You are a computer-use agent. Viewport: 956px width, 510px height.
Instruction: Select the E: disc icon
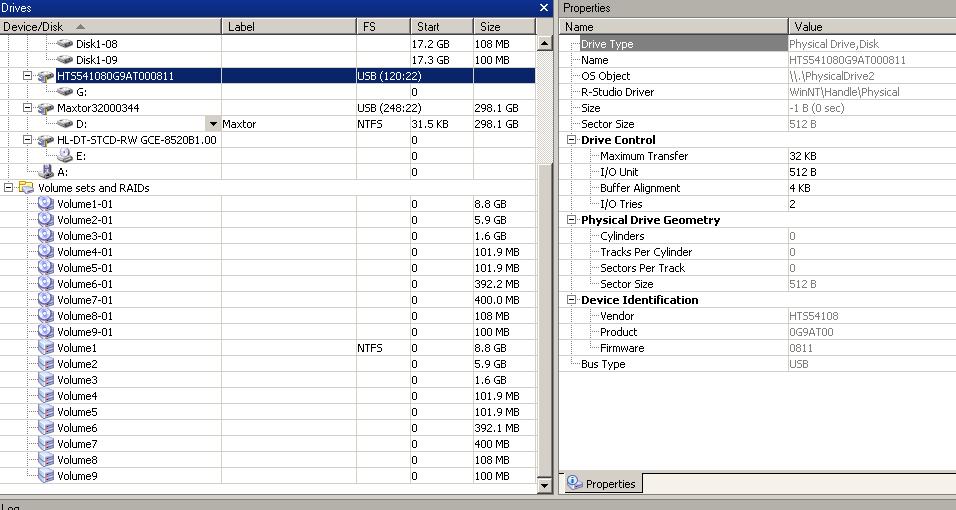65,156
